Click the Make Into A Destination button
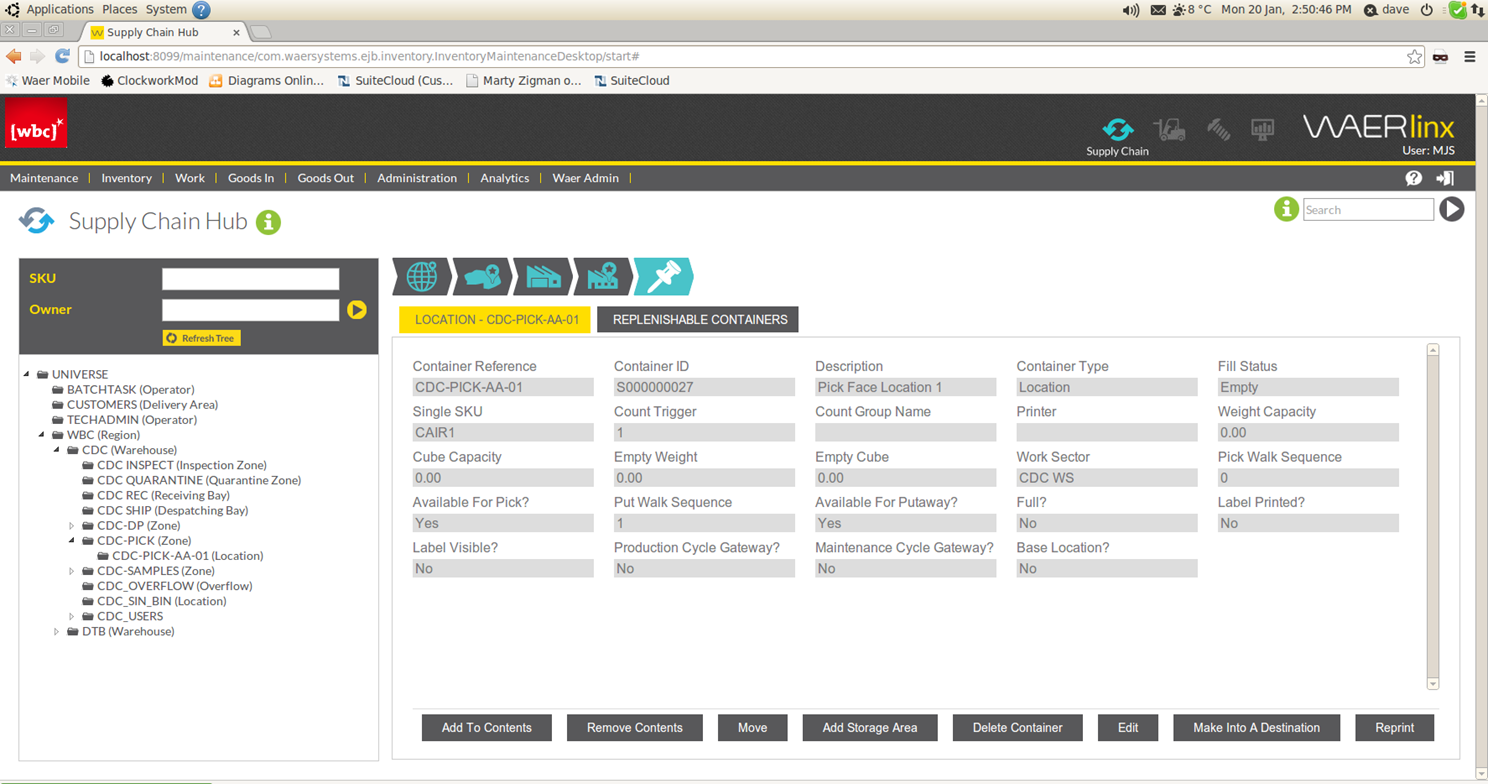 click(1256, 728)
